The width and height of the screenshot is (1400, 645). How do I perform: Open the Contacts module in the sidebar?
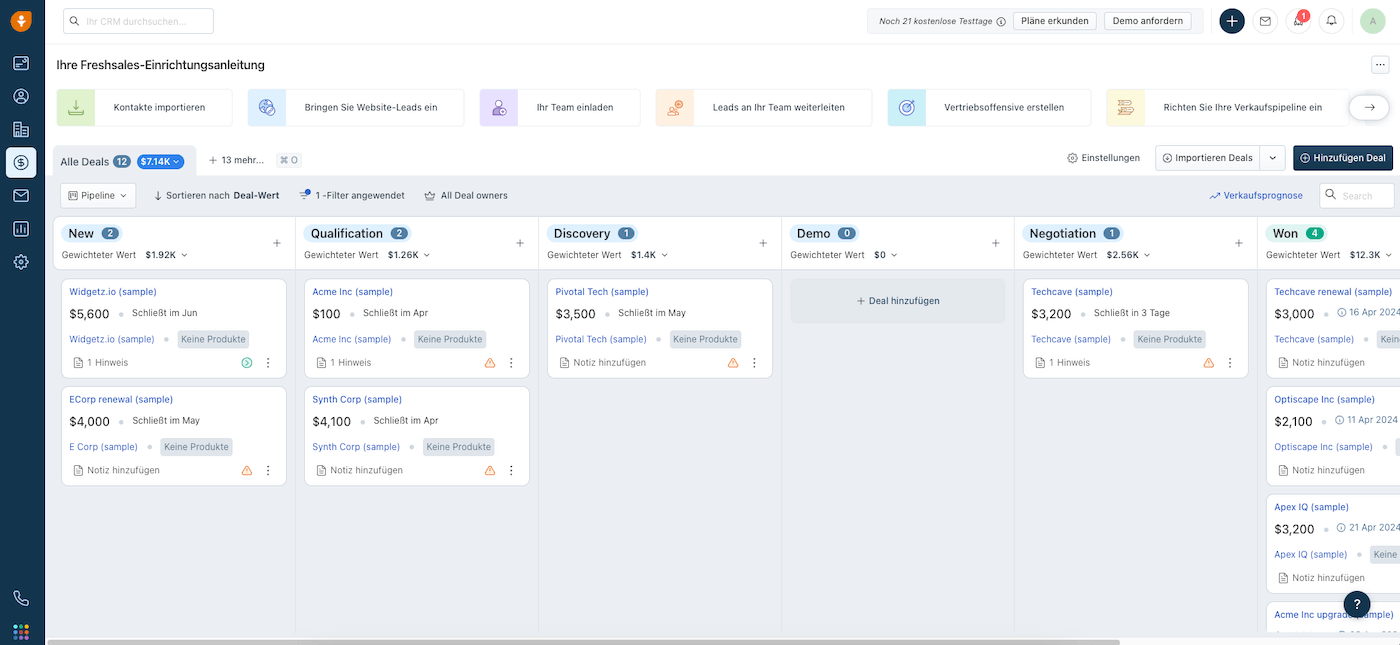point(21,96)
